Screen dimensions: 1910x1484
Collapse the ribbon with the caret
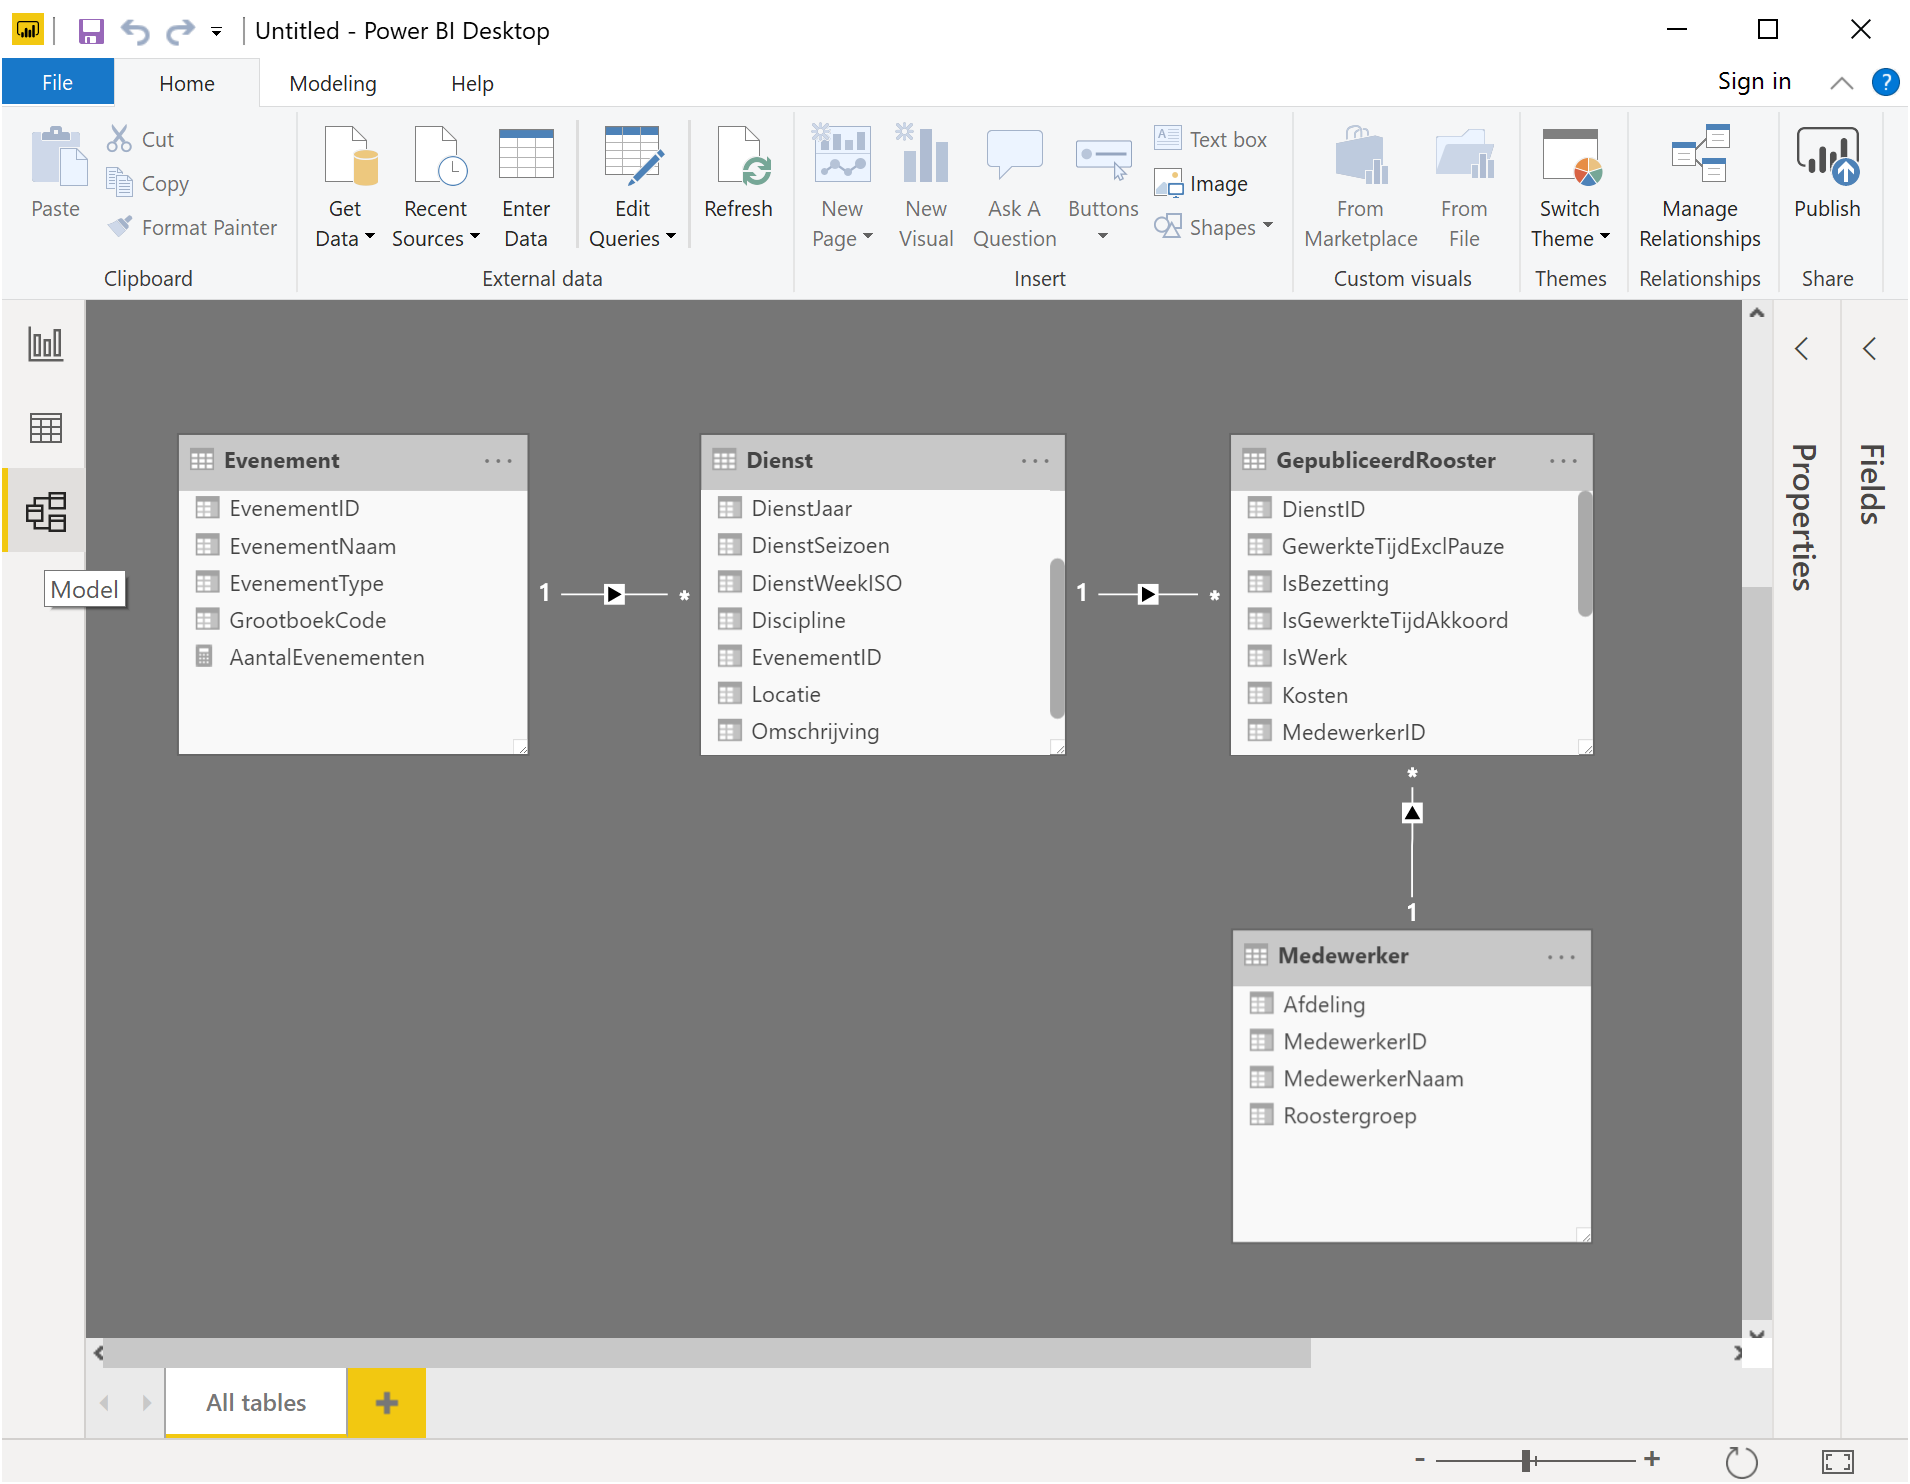point(1841,83)
